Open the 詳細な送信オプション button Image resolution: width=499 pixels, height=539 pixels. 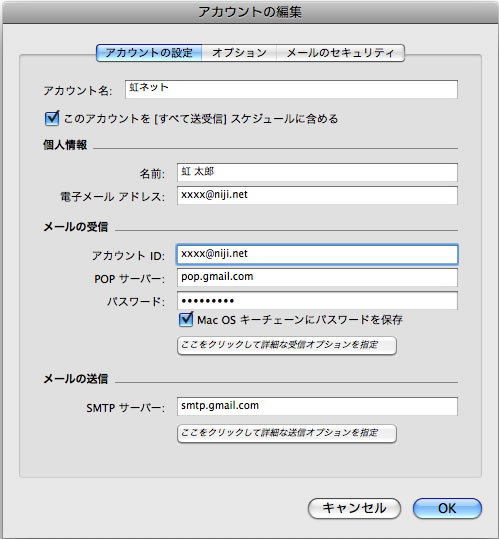287,433
